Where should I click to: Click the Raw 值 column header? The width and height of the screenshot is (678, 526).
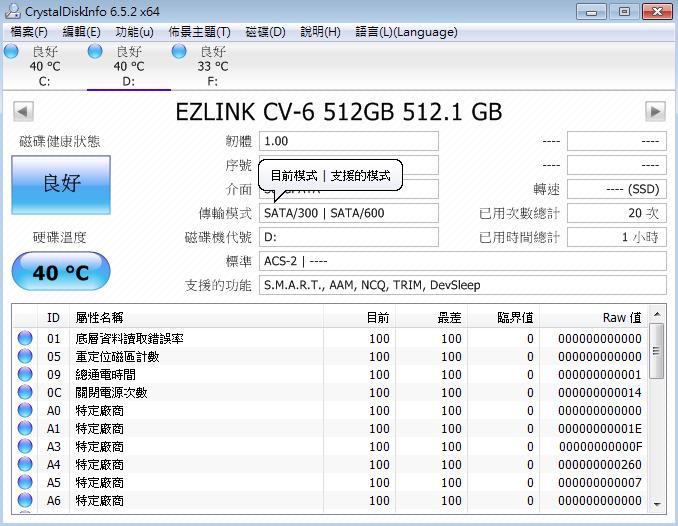pyautogui.click(x=594, y=318)
